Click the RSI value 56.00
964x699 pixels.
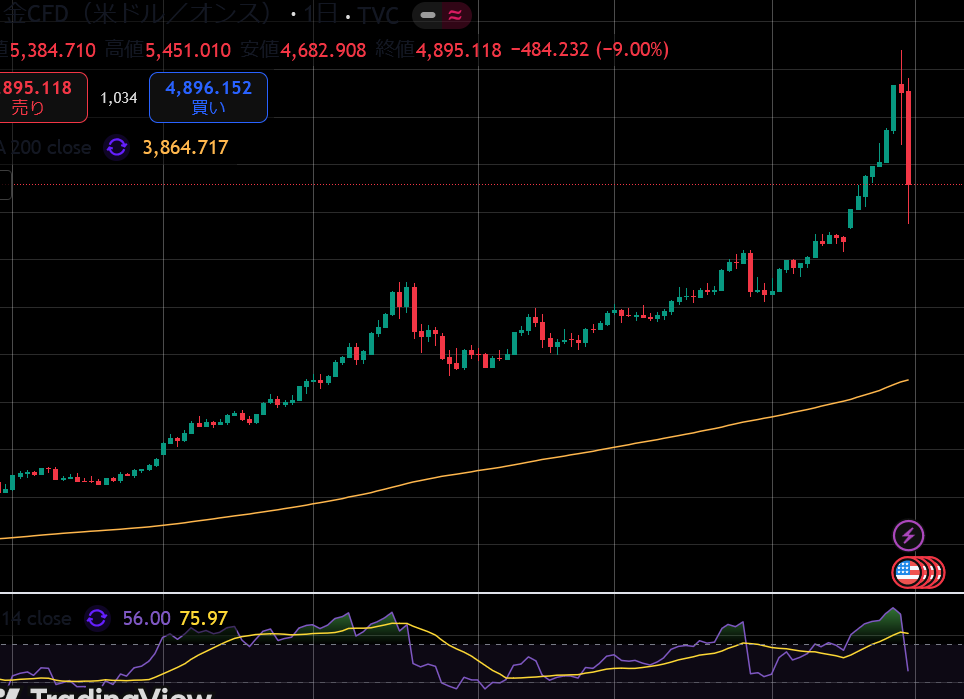pos(146,618)
